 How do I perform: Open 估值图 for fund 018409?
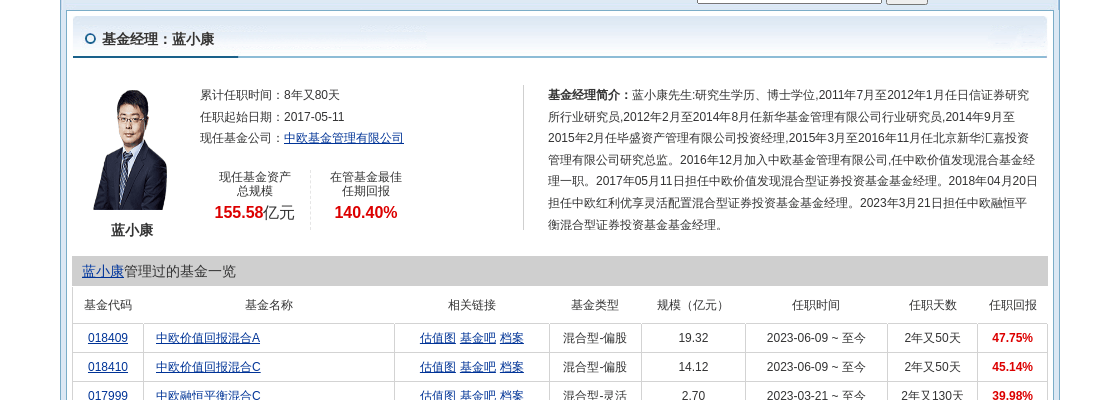point(438,338)
